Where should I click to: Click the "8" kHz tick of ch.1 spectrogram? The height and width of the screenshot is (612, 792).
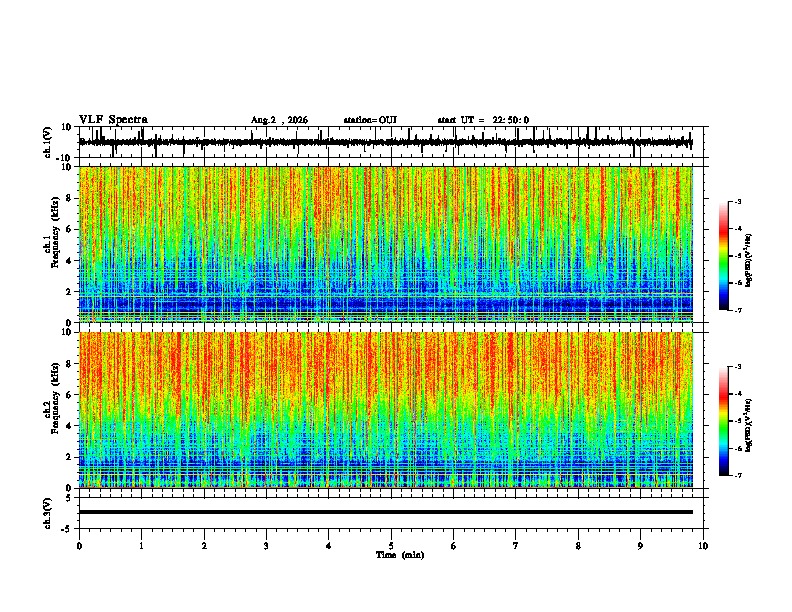(x=69, y=198)
